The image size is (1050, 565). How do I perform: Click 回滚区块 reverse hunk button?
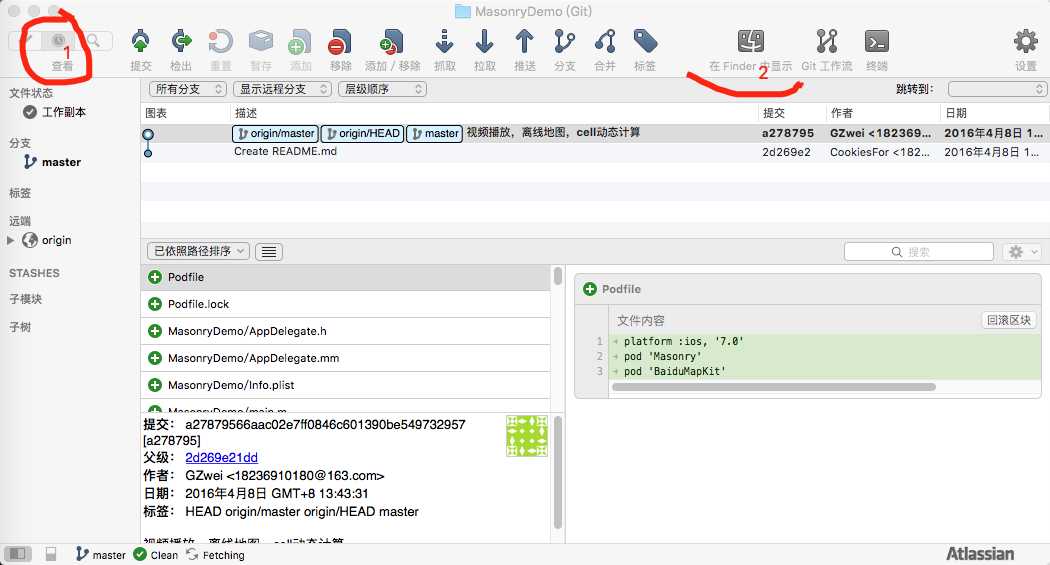(1008, 320)
